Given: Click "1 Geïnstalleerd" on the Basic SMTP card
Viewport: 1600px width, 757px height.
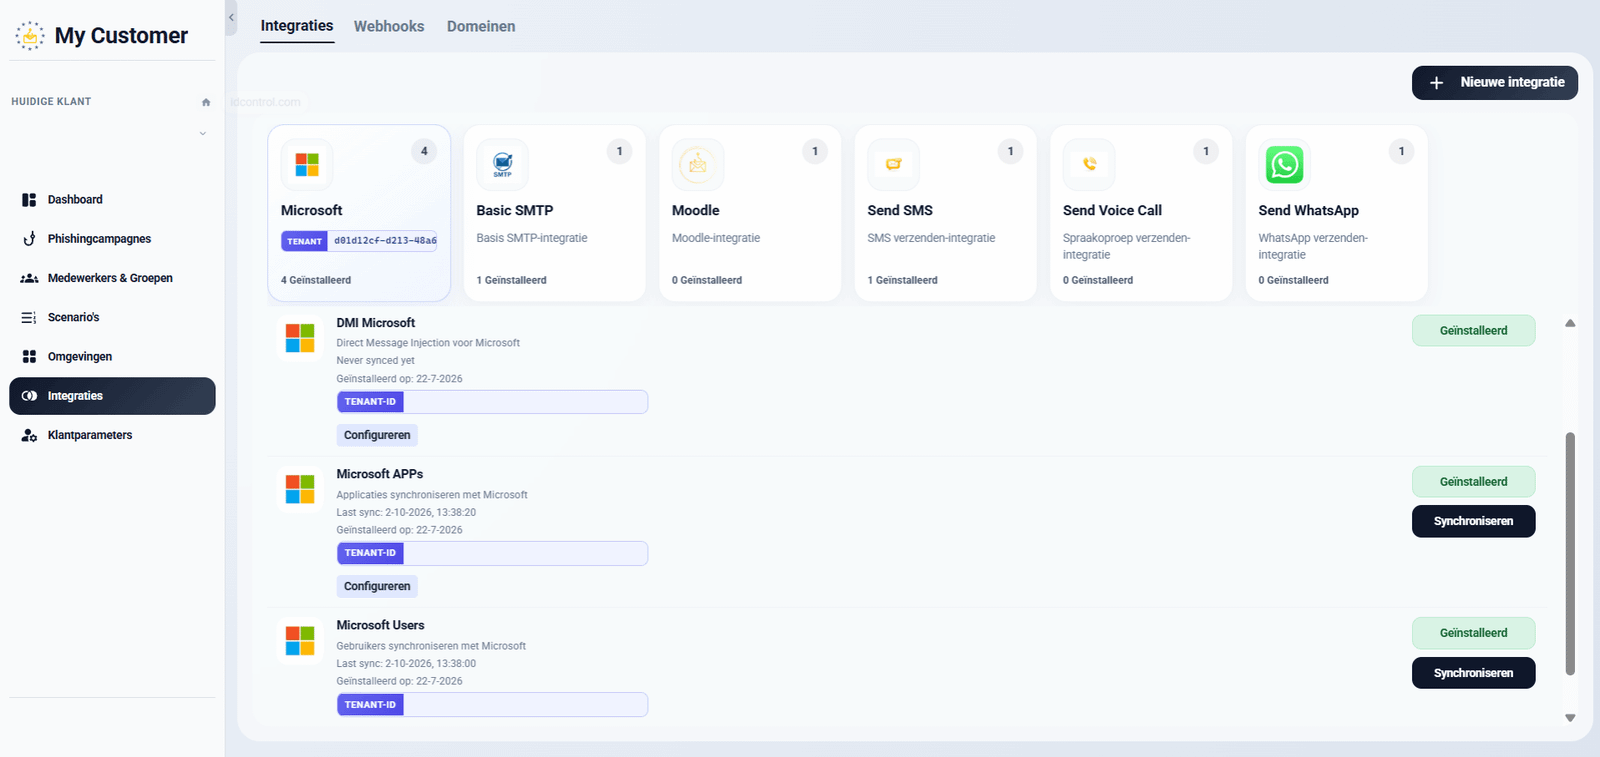Looking at the screenshot, I should pyautogui.click(x=511, y=280).
